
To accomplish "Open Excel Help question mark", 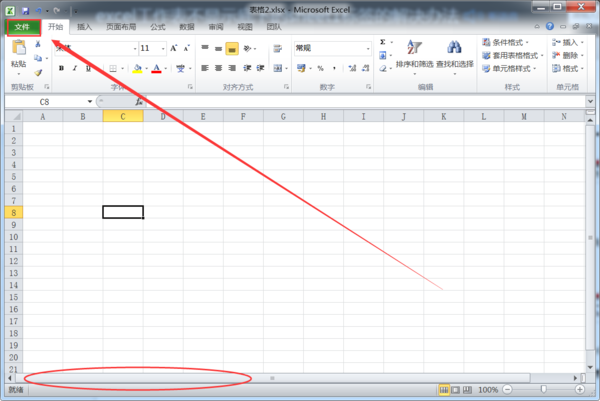I will (550, 26).
